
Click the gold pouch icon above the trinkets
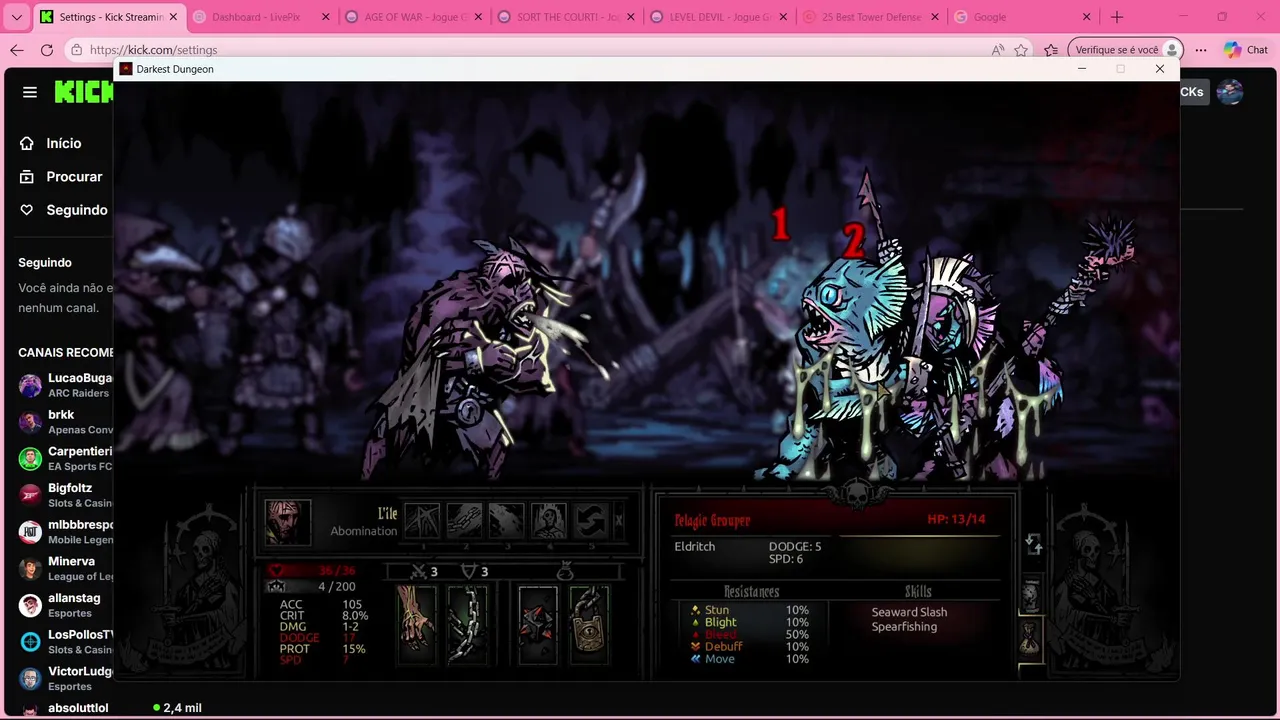tap(565, 571)
